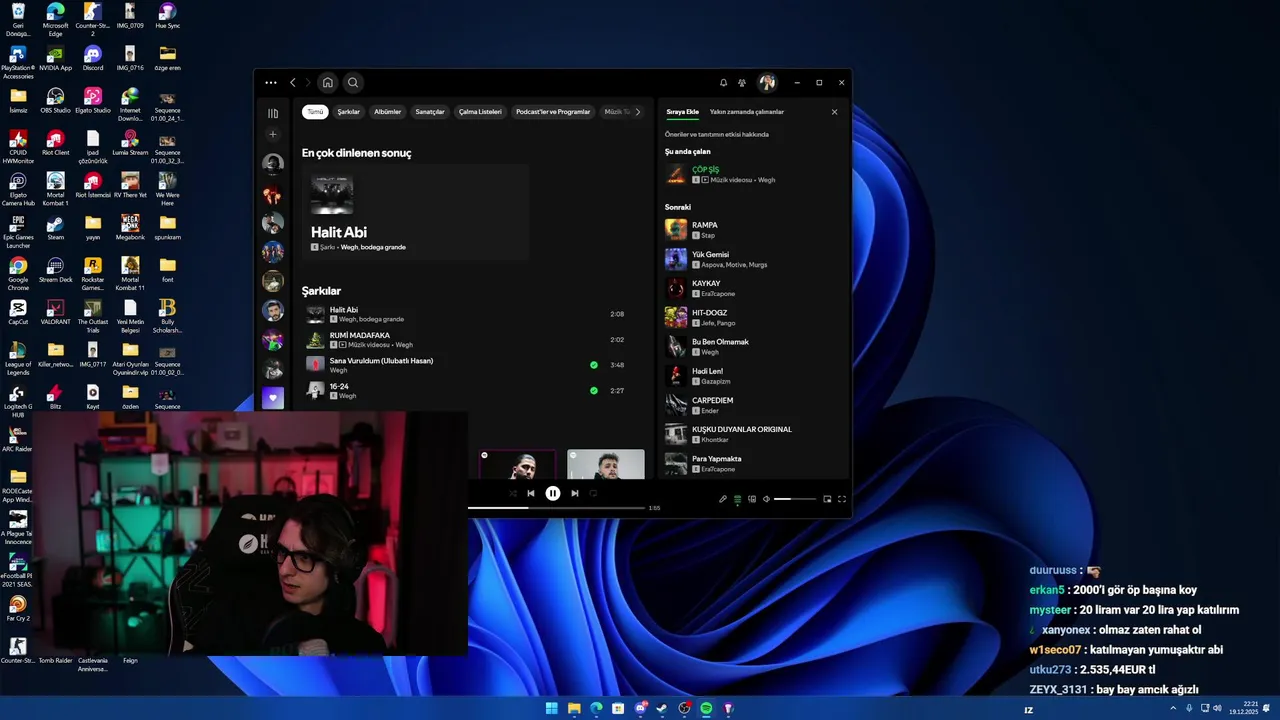1280x720 pixels.
Task: Open Liked Songs heart tile in sidebar
Action: 273,398
